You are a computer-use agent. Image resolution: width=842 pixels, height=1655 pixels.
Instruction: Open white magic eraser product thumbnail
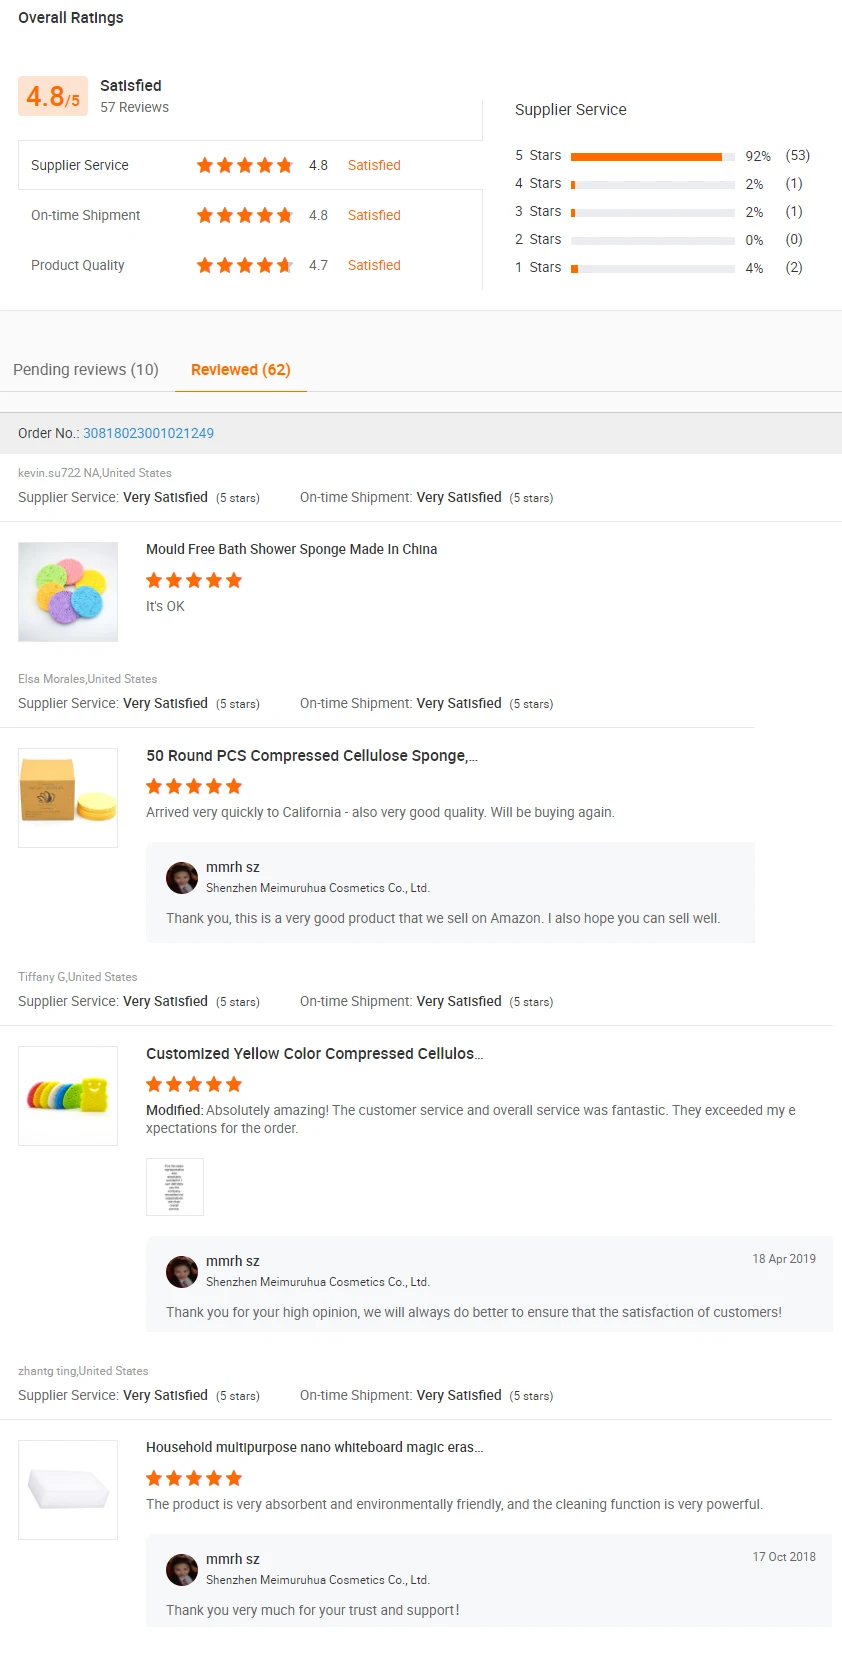point(68,1490)
